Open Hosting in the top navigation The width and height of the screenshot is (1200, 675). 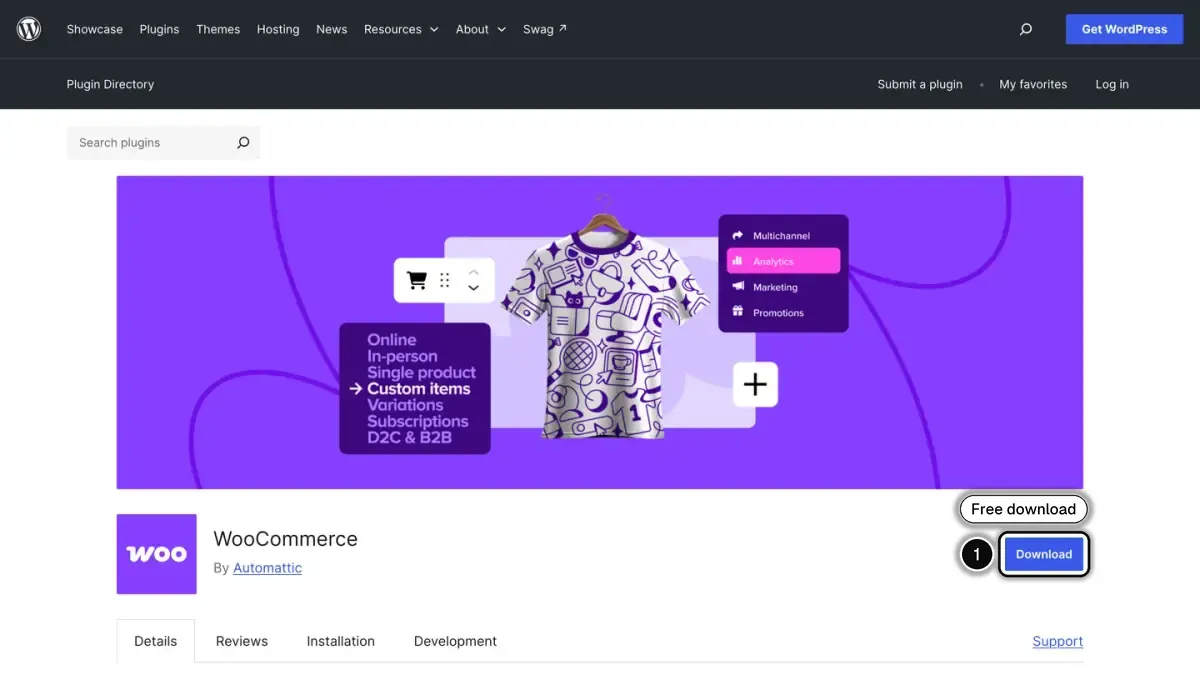point(278,29)
